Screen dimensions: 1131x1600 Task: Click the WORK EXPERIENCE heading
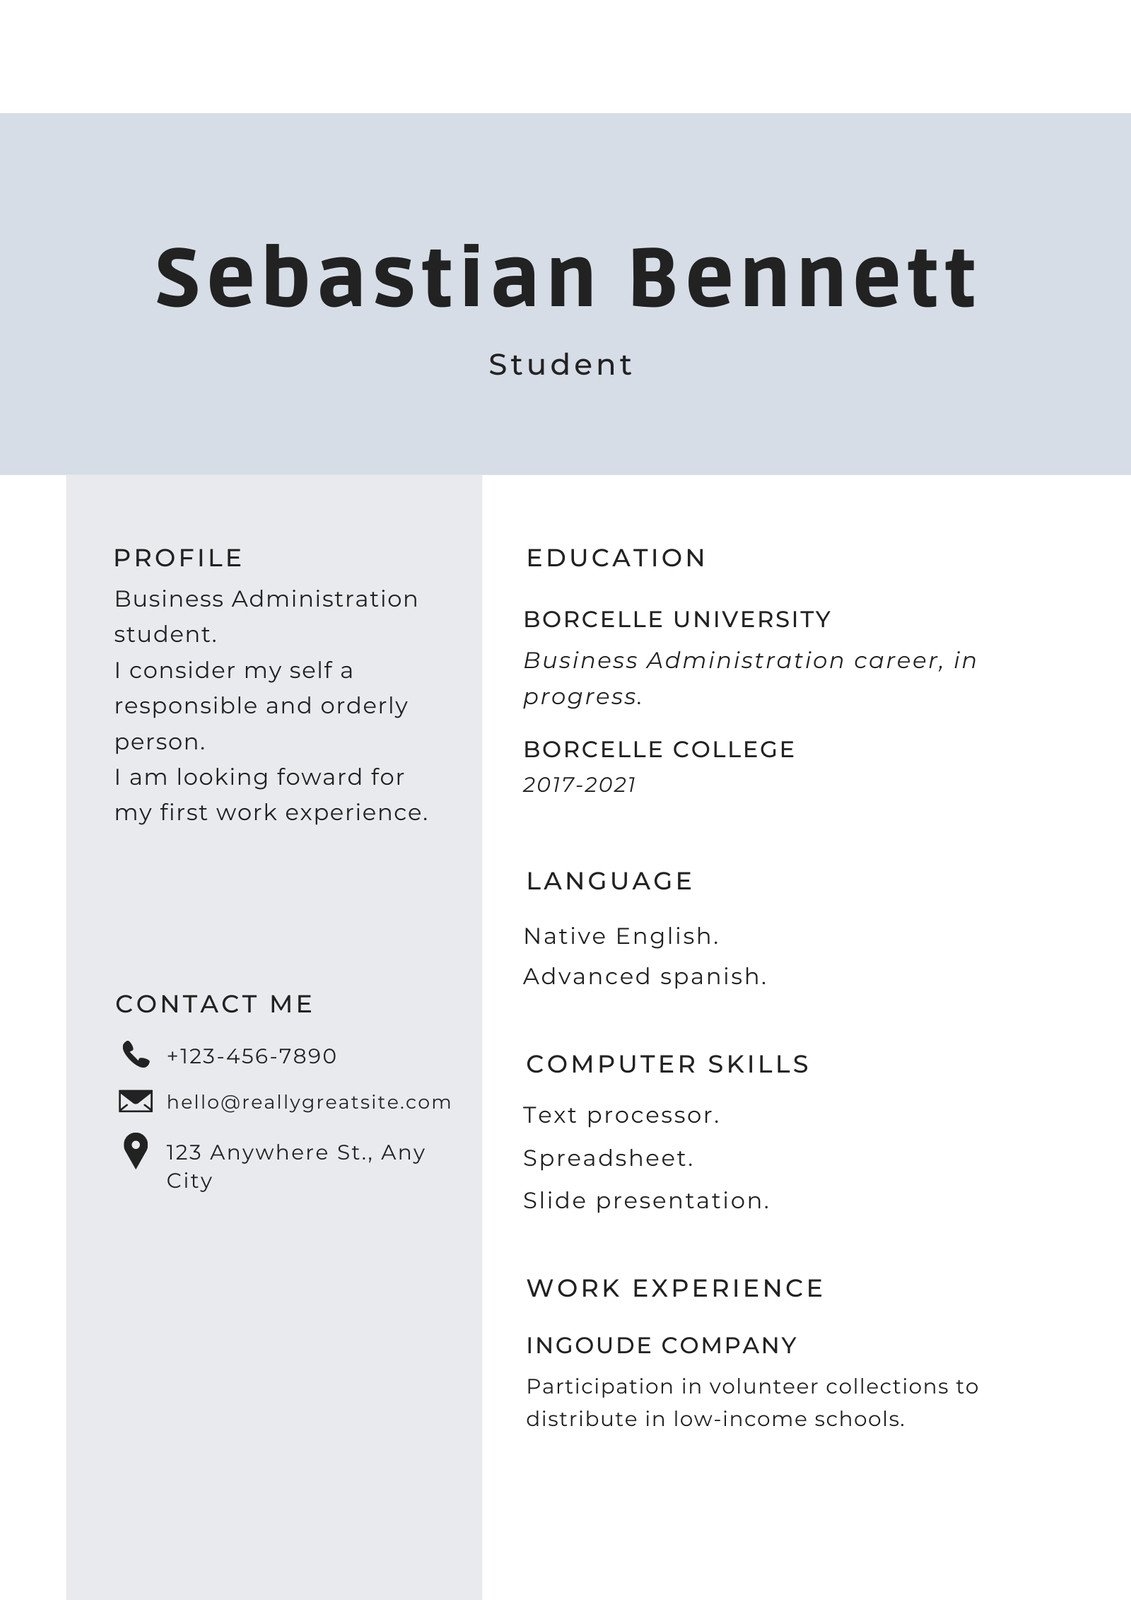[675, 1288]
